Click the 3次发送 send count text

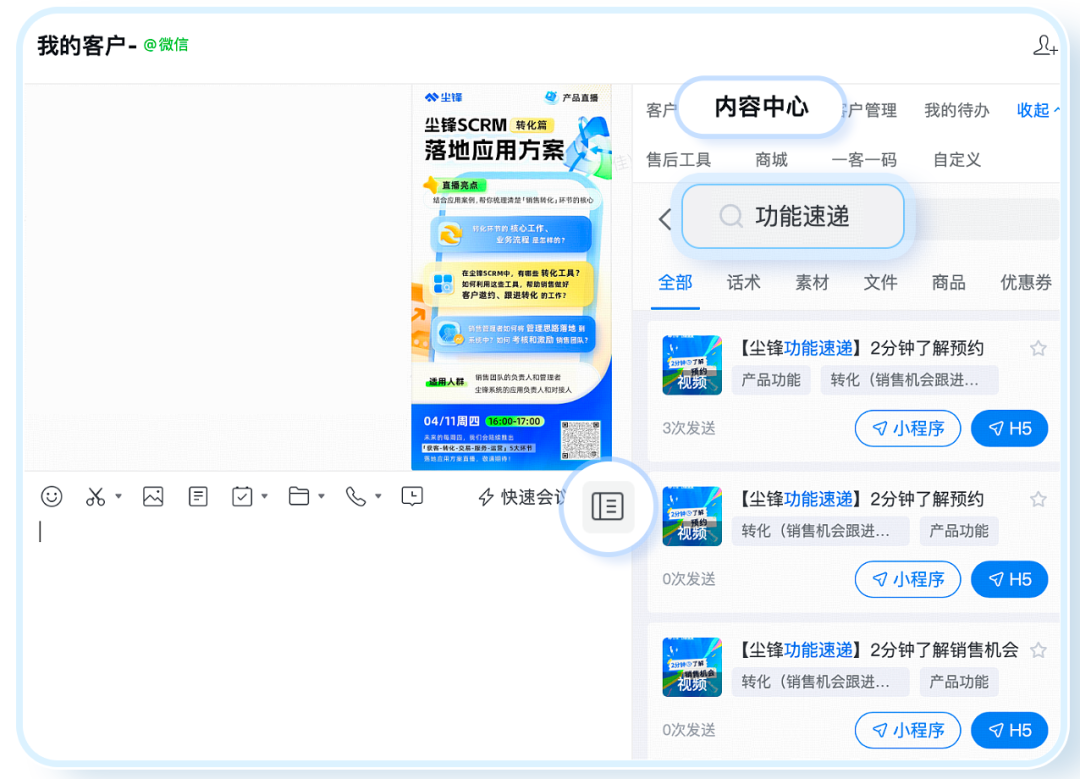(x=689, y=428)
